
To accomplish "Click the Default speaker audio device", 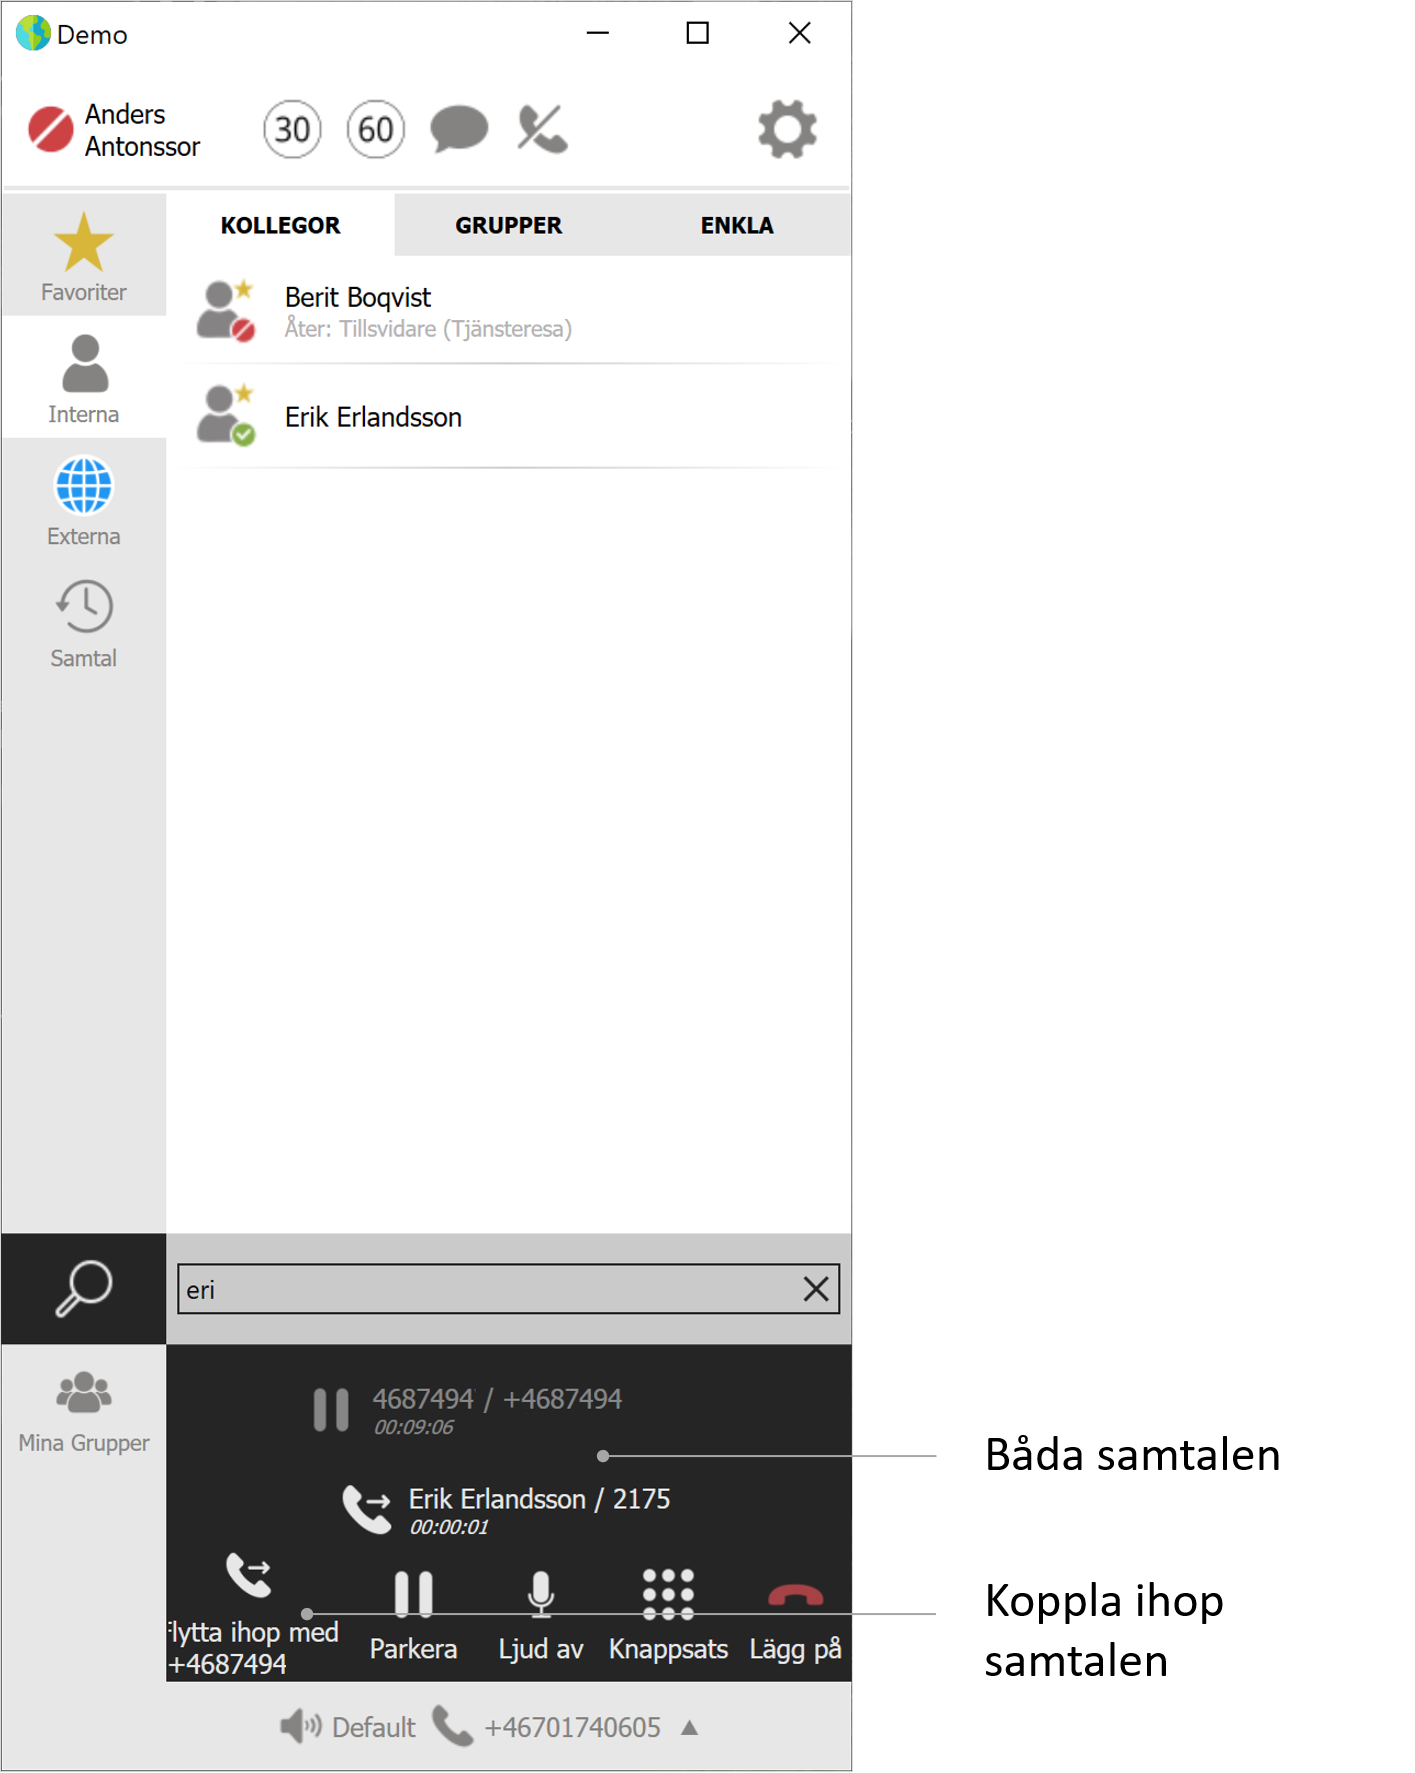I will point(347,1727).
